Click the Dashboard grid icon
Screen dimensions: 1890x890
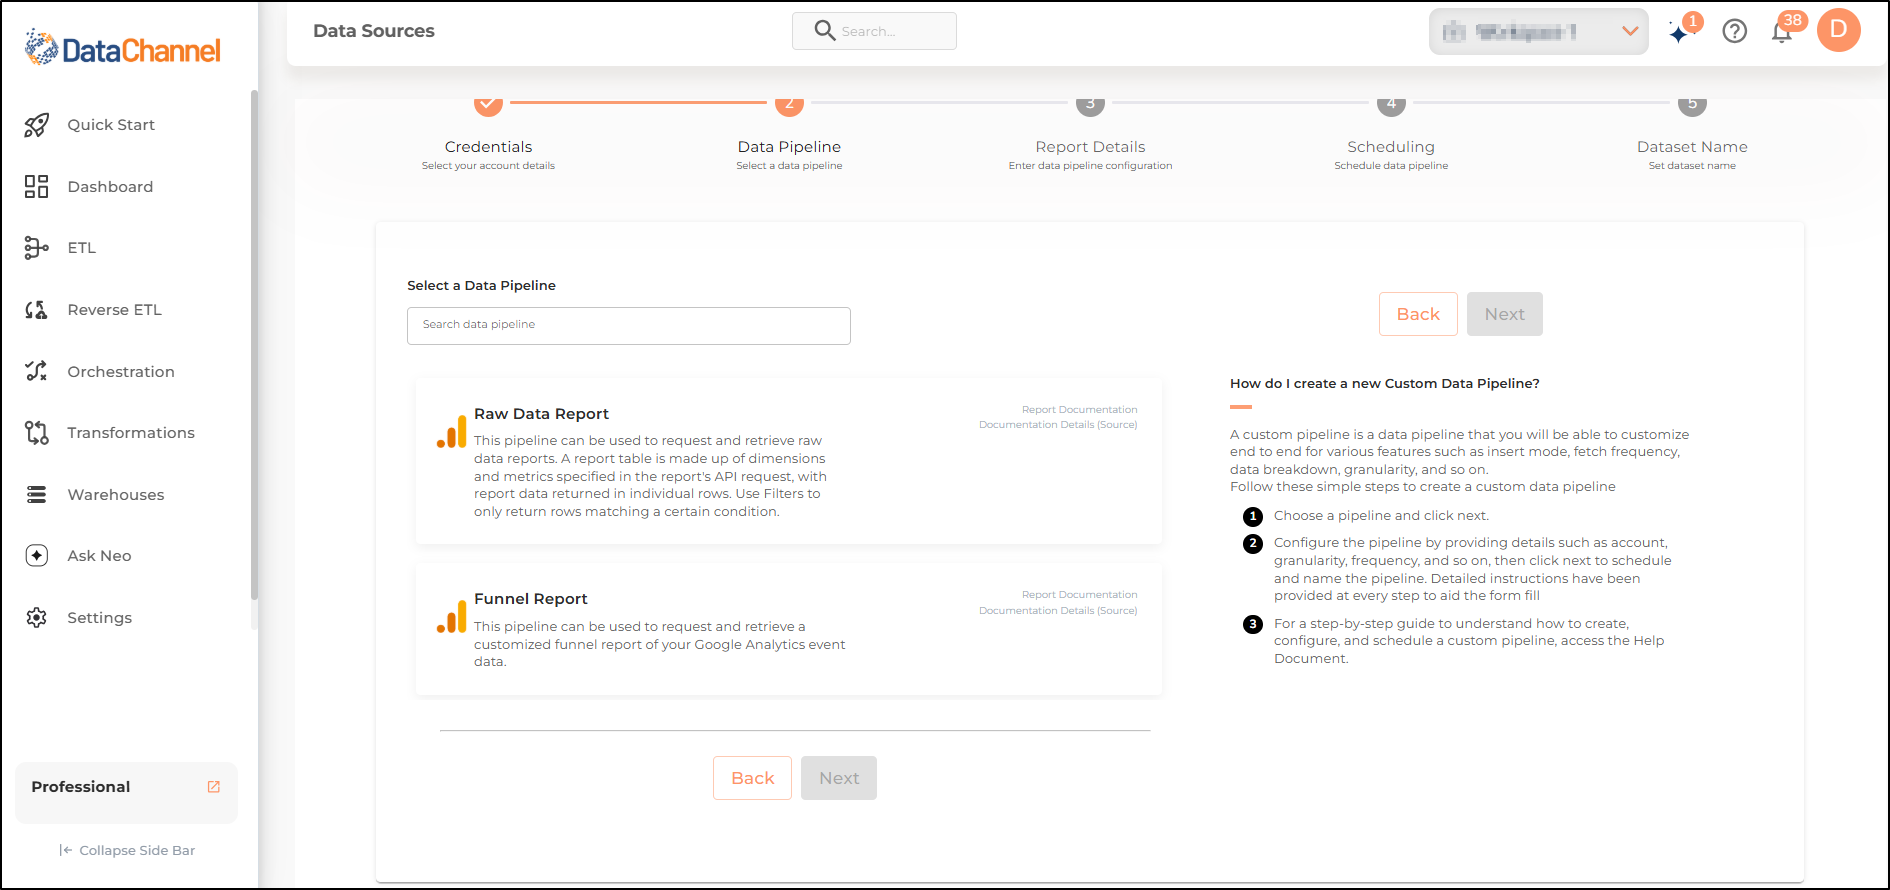37,187
